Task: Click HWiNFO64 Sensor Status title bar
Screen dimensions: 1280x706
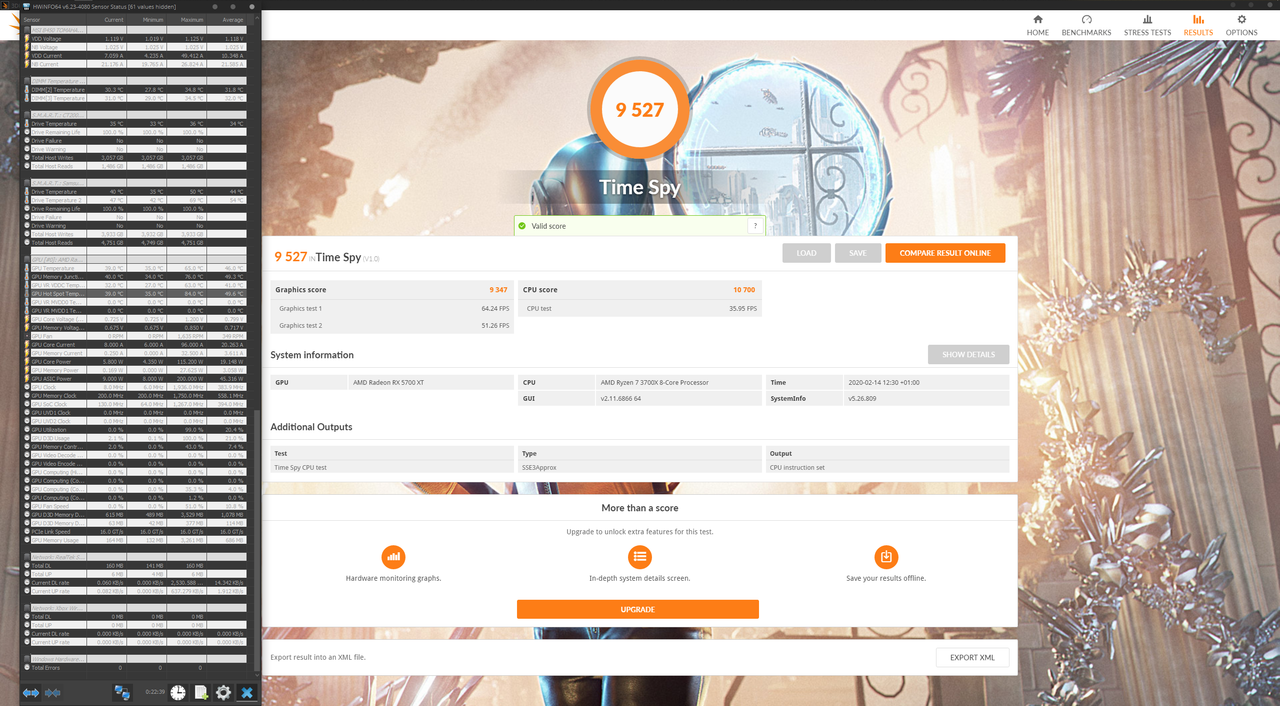Action: [x=140, y=6]
